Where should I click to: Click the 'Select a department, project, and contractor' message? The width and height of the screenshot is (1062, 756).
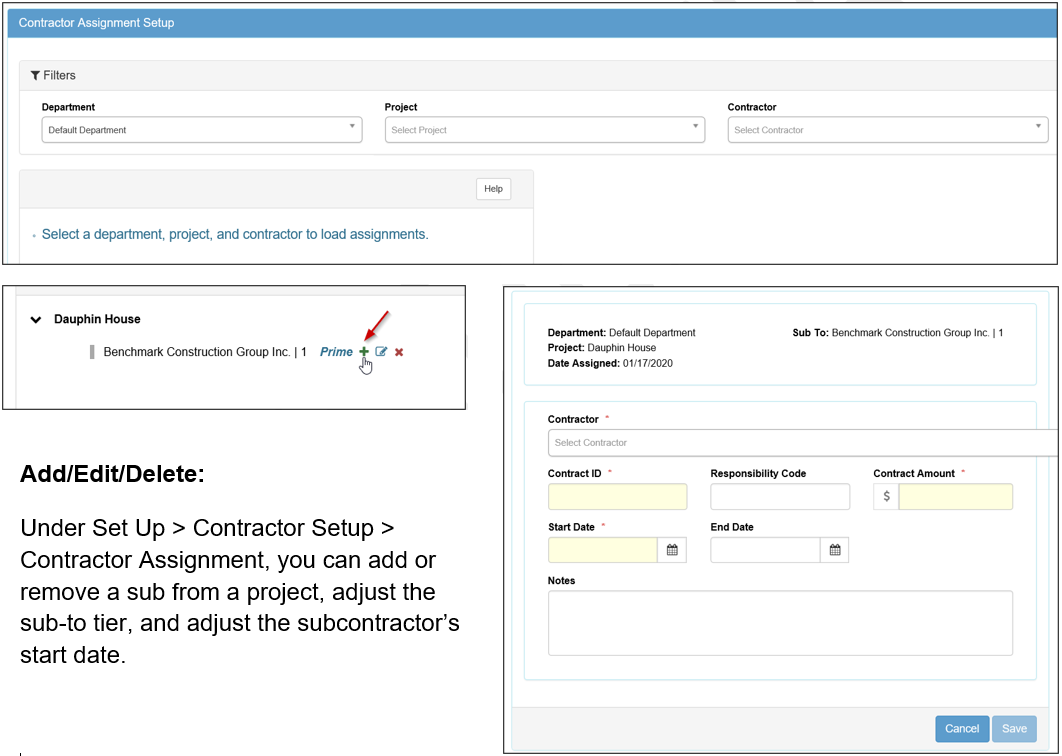(x=235, y=234)
